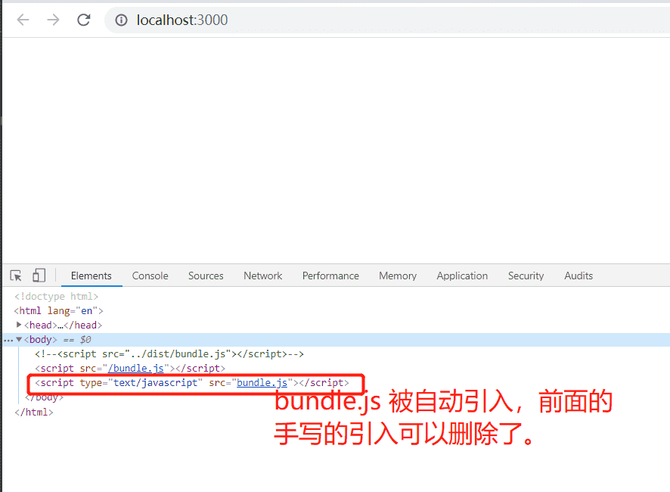
Task: Open the Memory tab
Action: [x=397, y=276]
